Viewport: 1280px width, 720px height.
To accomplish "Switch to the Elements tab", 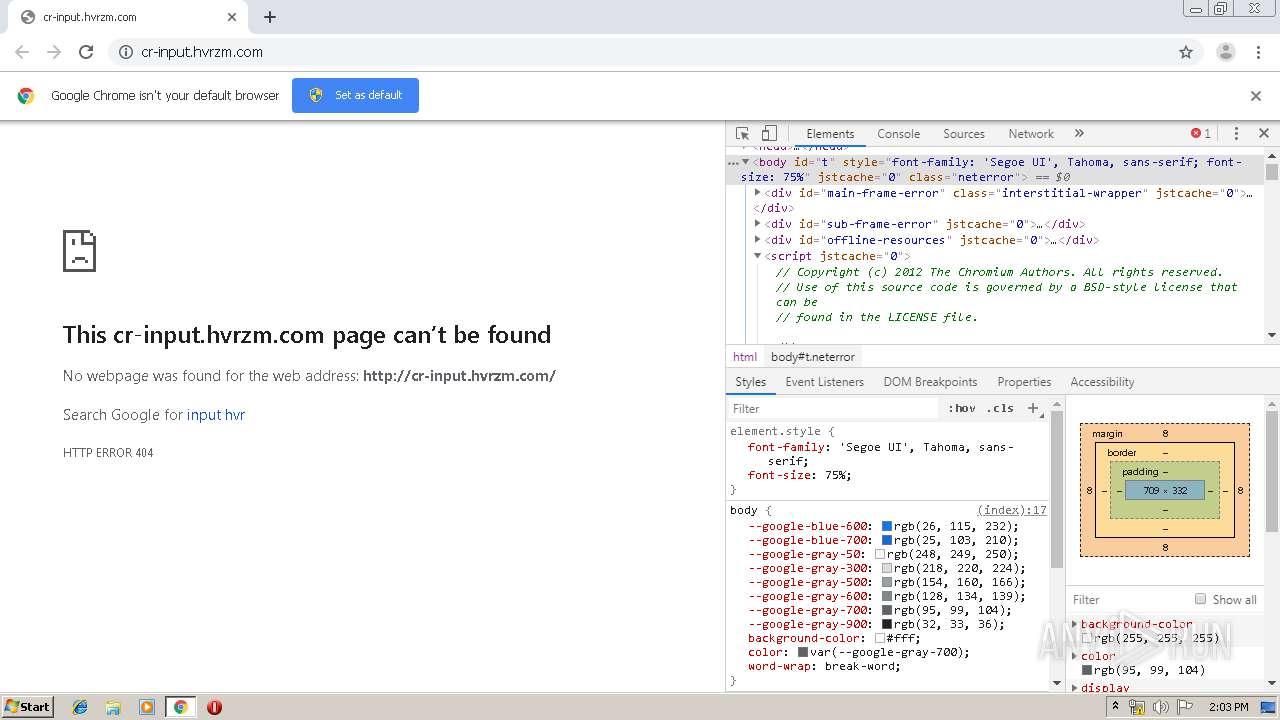I will 830,133.
